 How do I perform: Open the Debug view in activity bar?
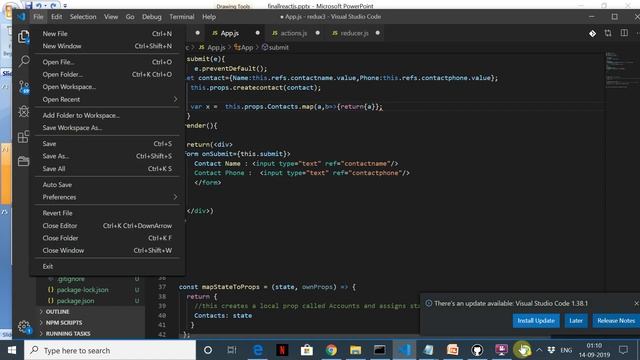pyautogui.click(x=24, y=111)
